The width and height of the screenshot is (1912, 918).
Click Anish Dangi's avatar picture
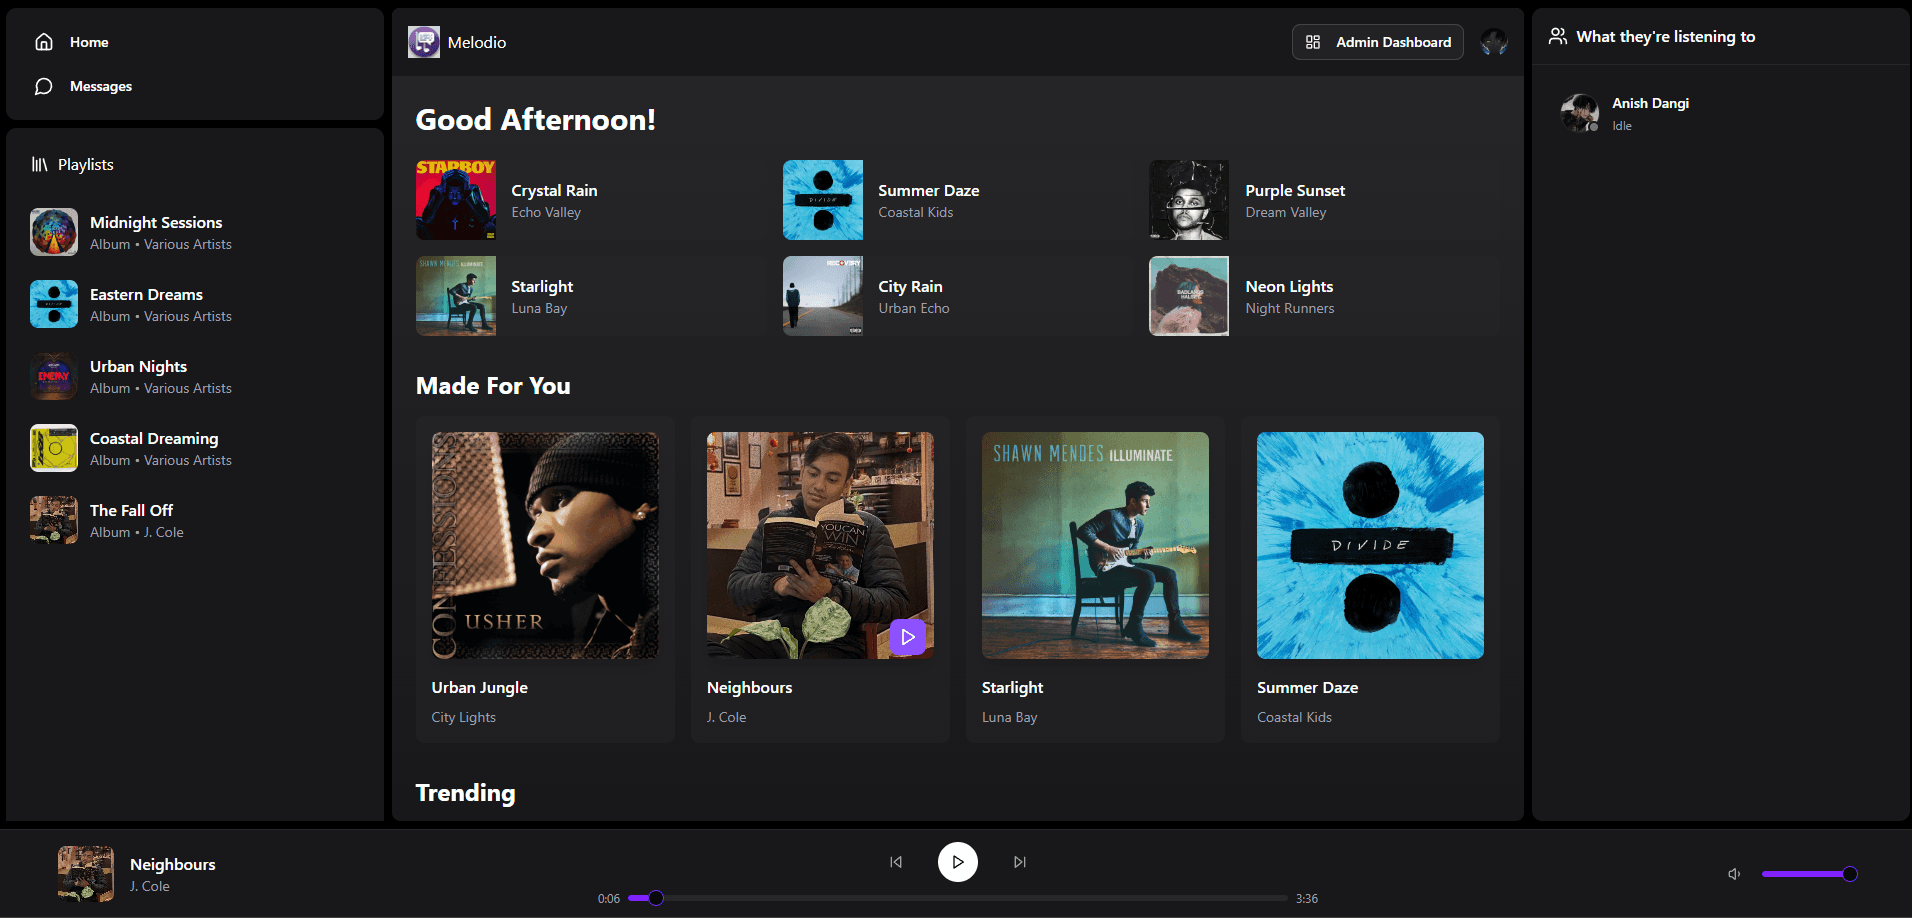pyautogui.click(x=1580, y=113)
